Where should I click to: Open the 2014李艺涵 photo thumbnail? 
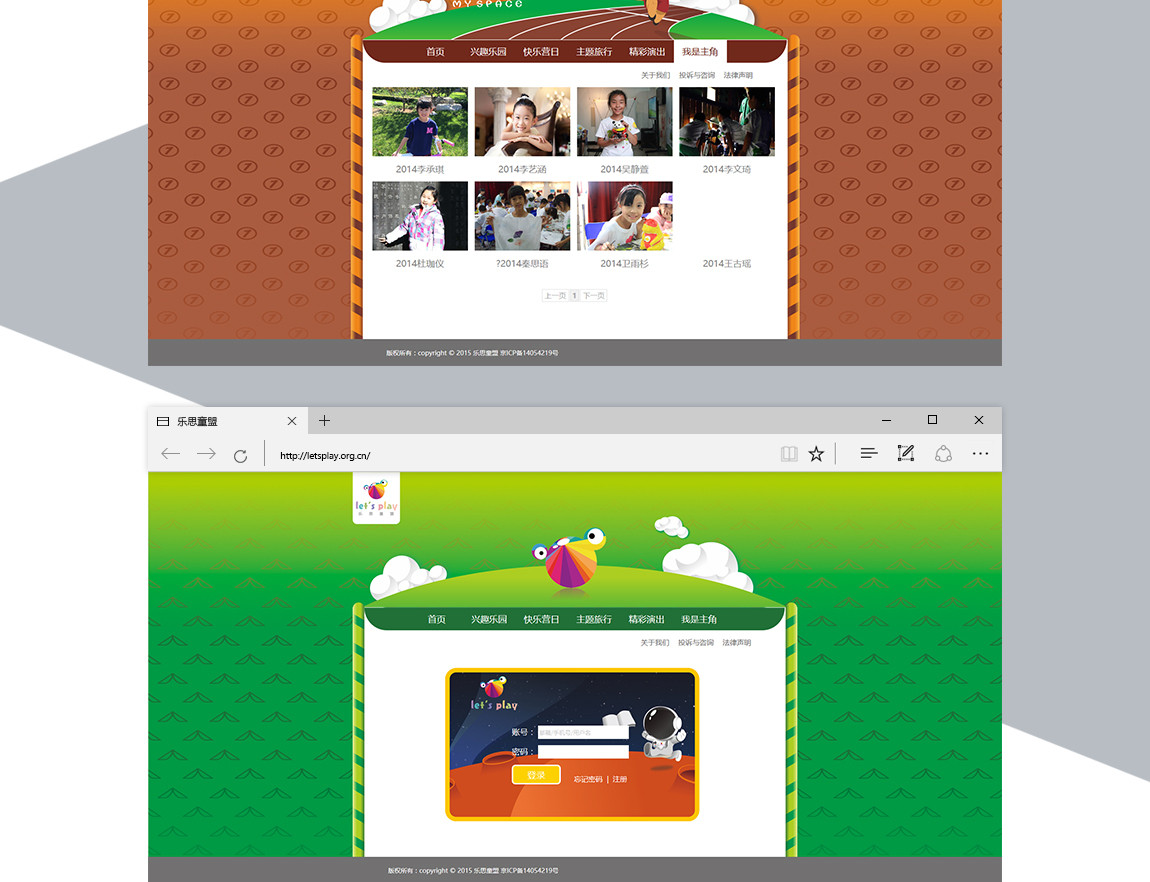point(522,122)
